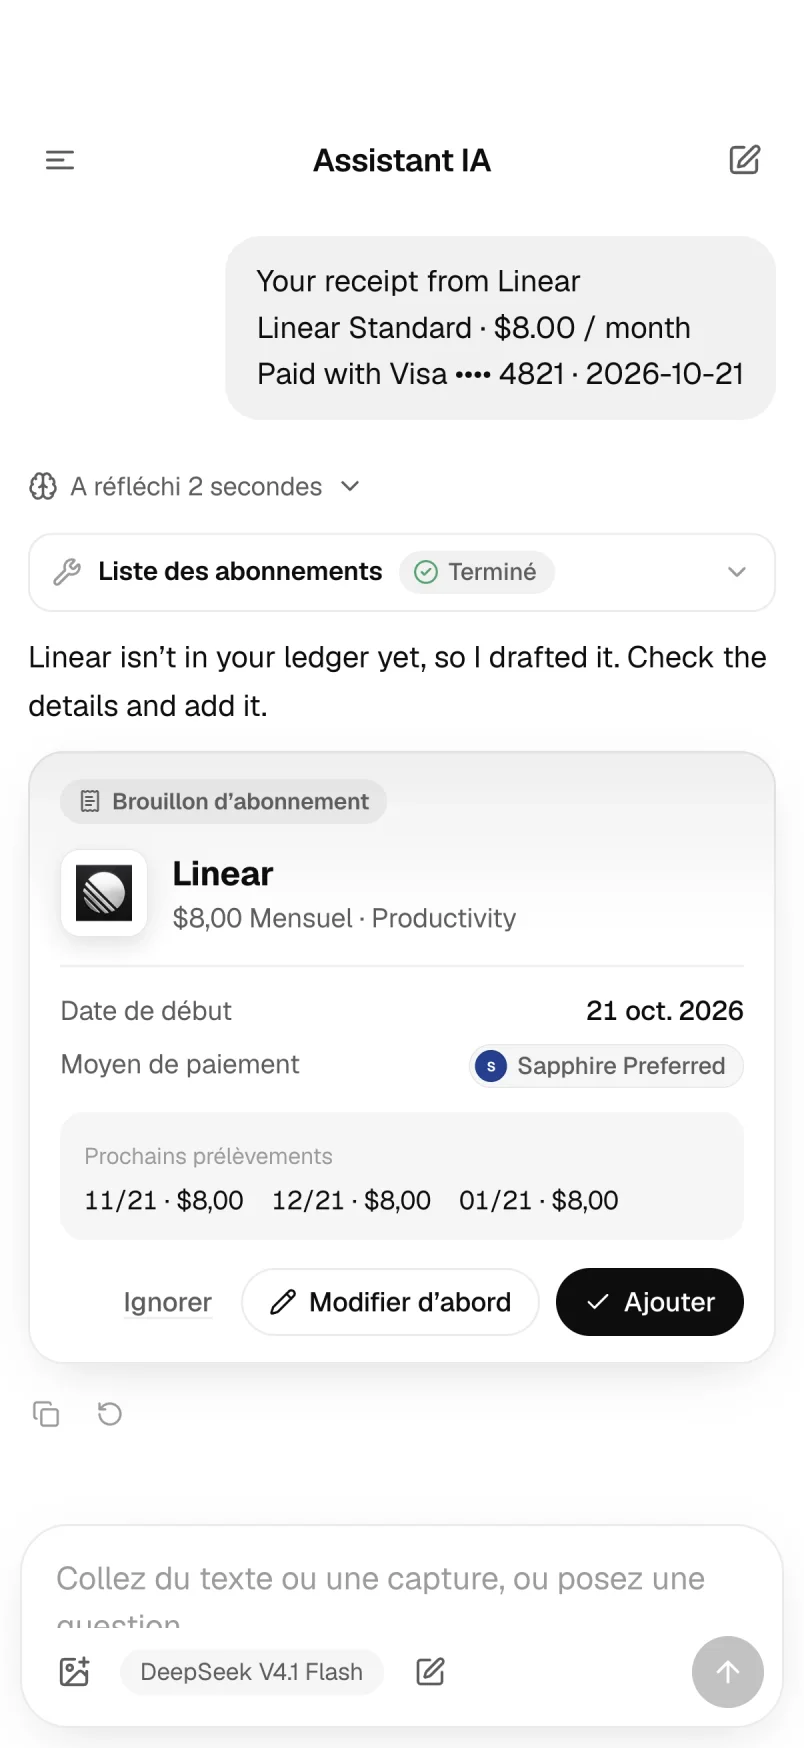The width and height of the screenshot is (804, 1748).
Task: Start a new chat from the header compose icon
Action: click(744, 160)
